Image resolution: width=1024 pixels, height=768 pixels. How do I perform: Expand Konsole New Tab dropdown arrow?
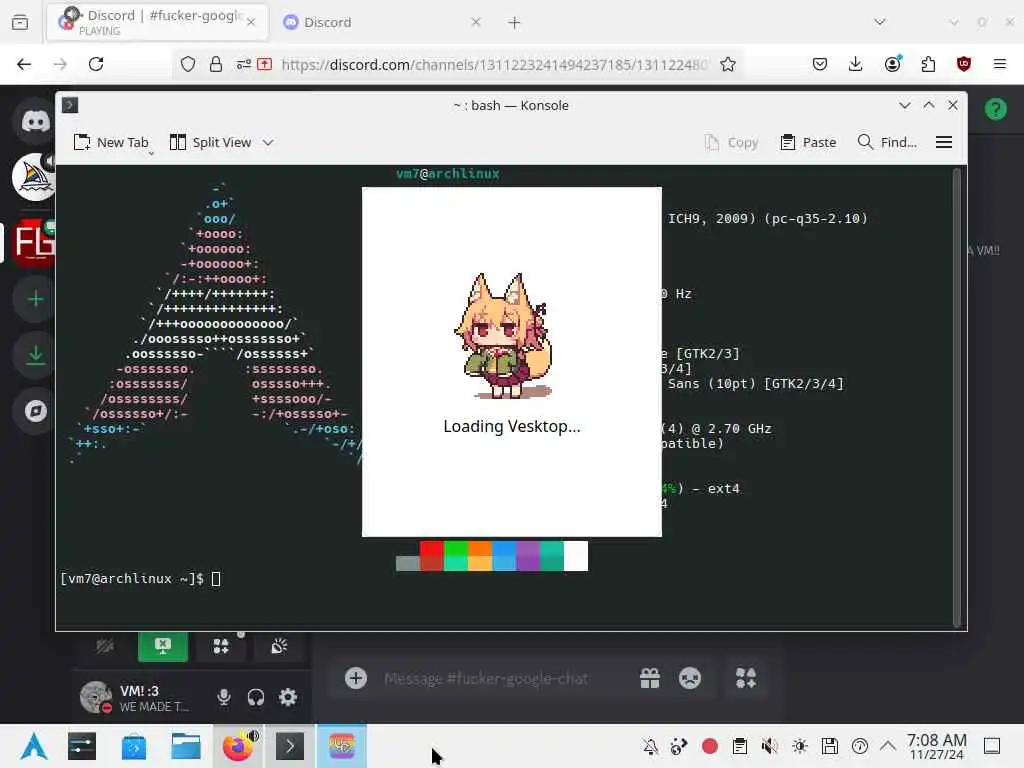tap(151, 153)
